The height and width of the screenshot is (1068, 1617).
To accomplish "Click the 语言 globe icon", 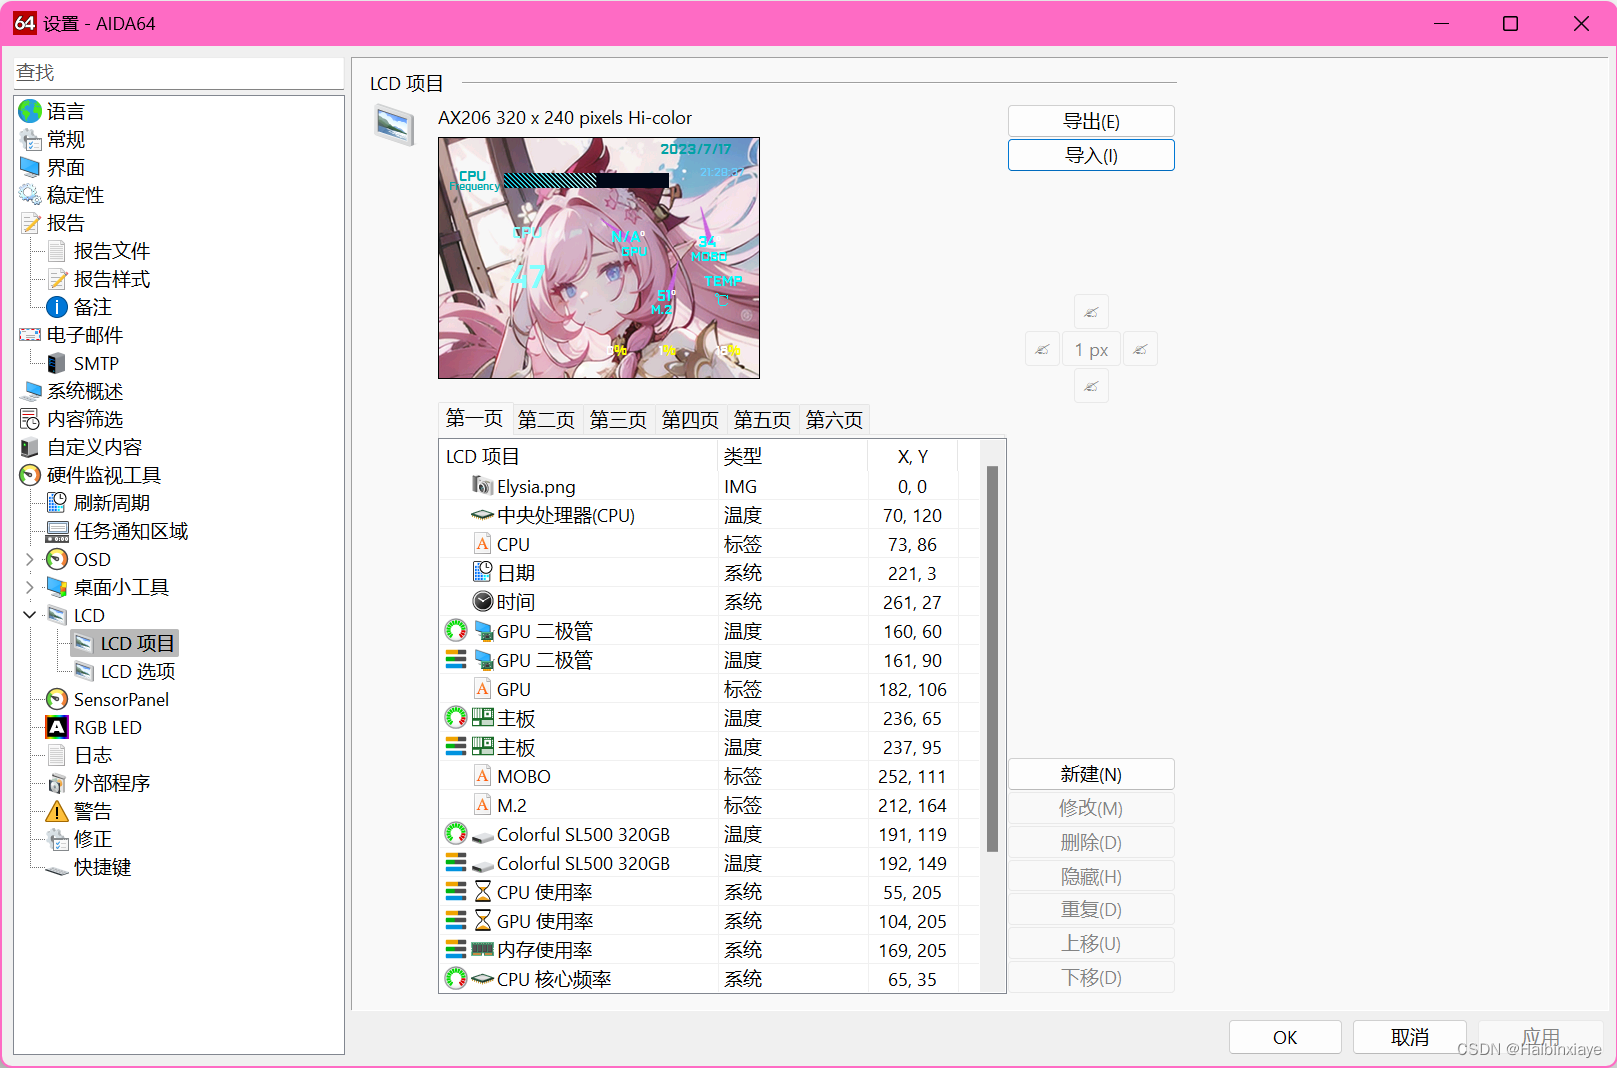I will coord(29,111).
